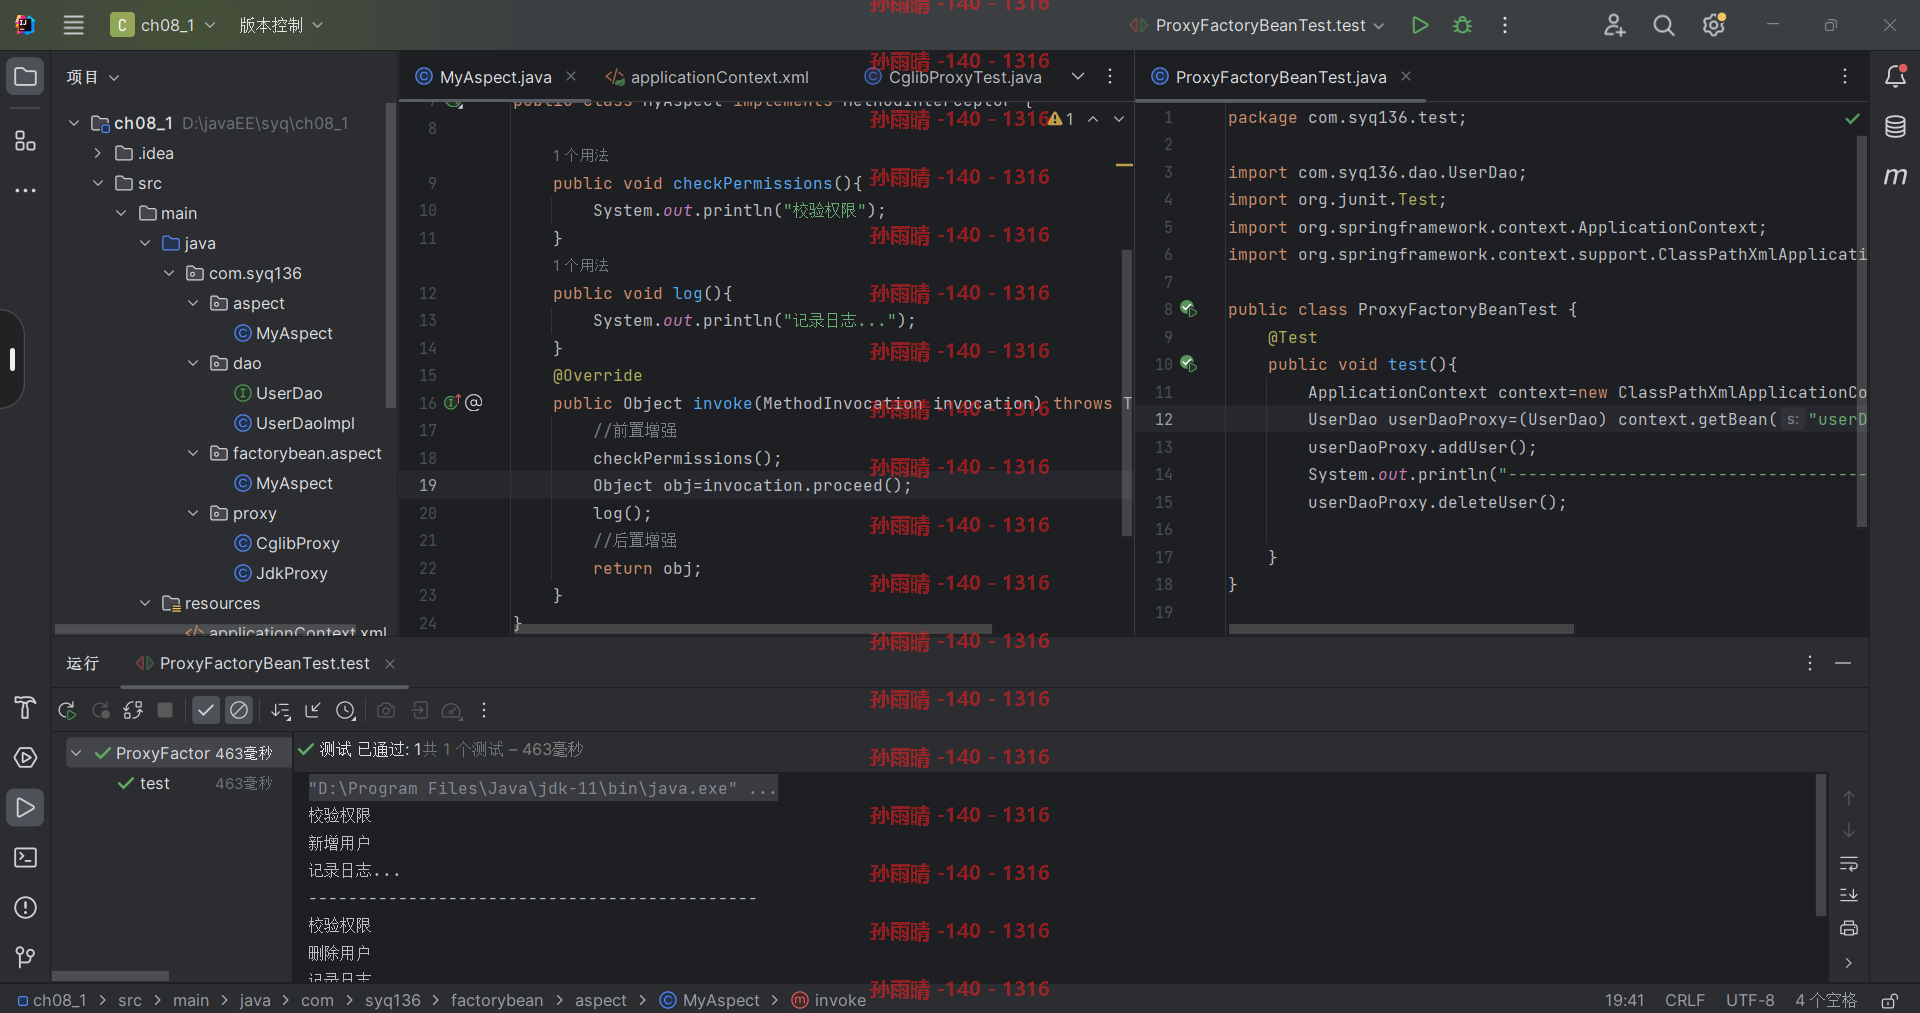
Task: Open sort tests options in Run toolbar
Action: tap(281, 710)
